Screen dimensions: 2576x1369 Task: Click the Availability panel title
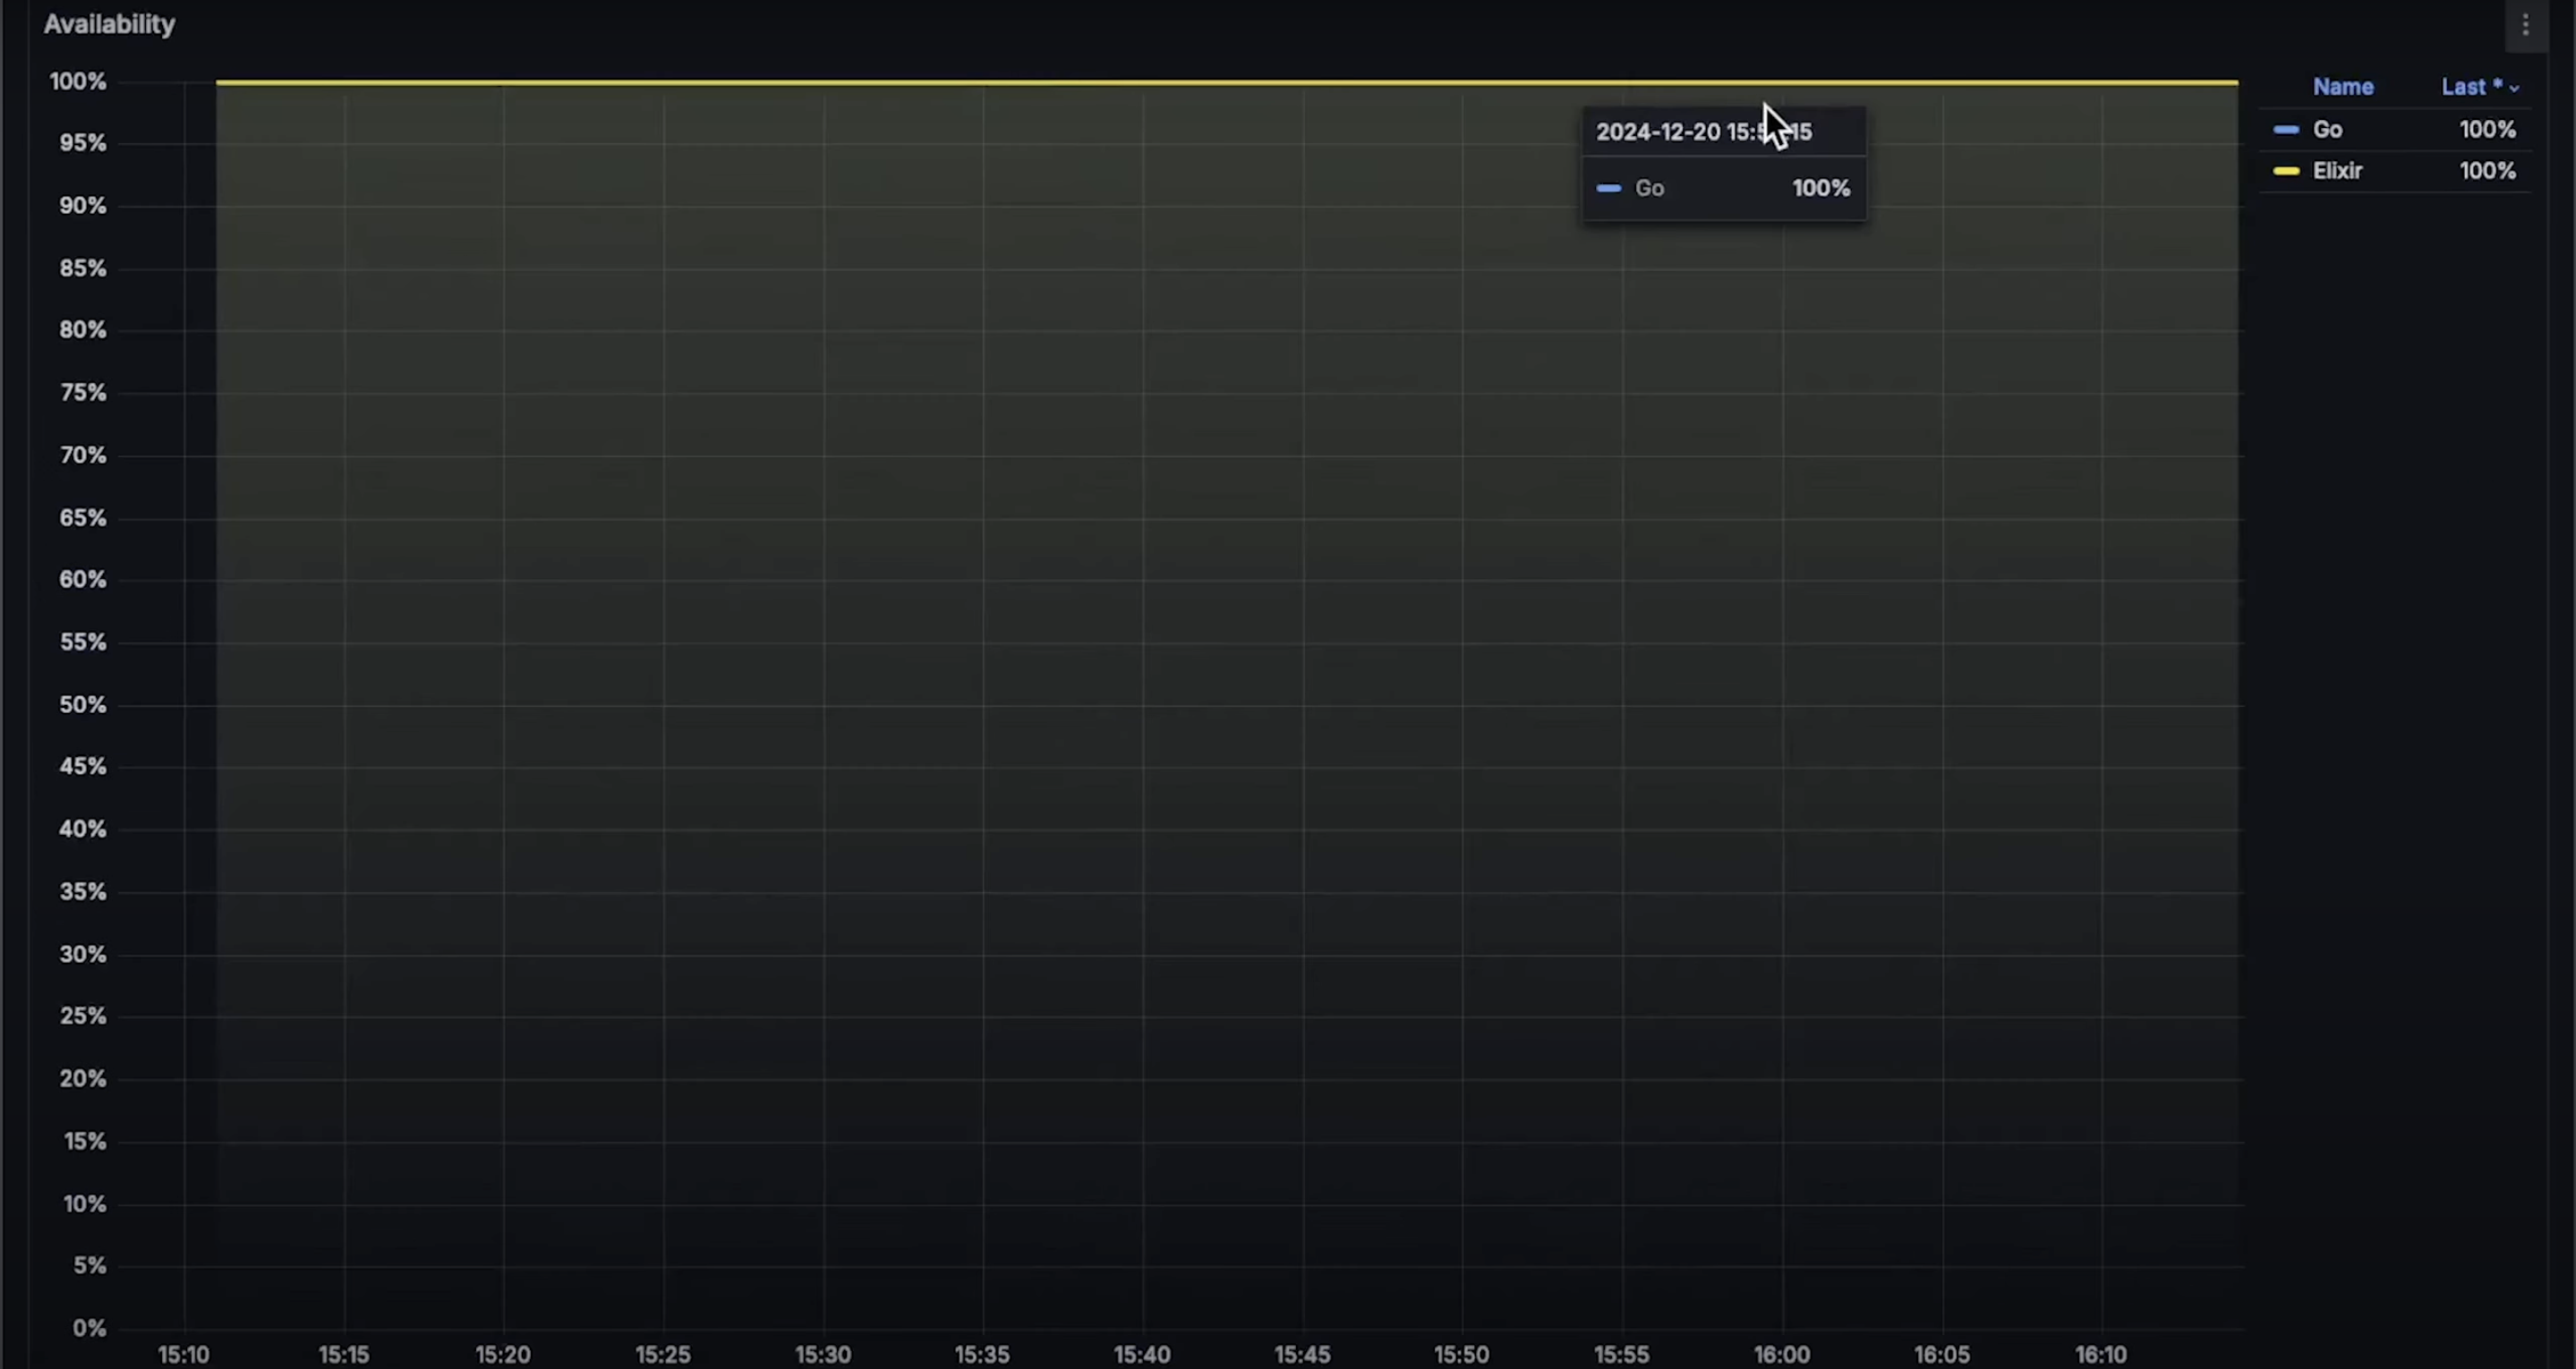(109, 24)
